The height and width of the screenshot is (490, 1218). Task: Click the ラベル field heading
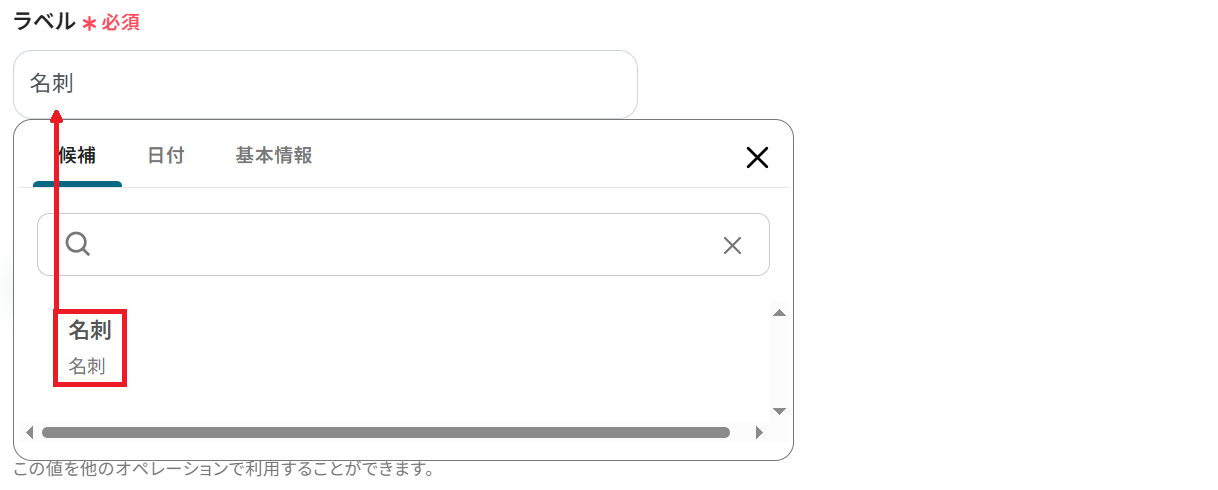(x=44, y=22)
